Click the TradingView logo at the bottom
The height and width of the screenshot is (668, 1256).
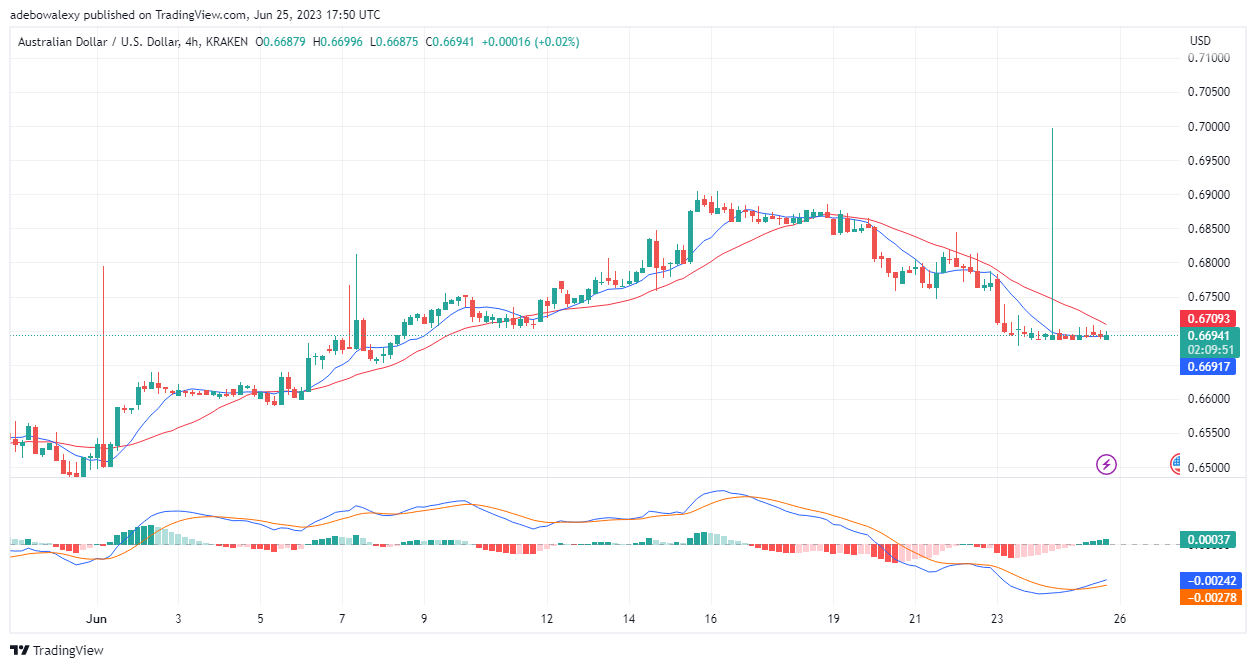[x=57, y=650]
